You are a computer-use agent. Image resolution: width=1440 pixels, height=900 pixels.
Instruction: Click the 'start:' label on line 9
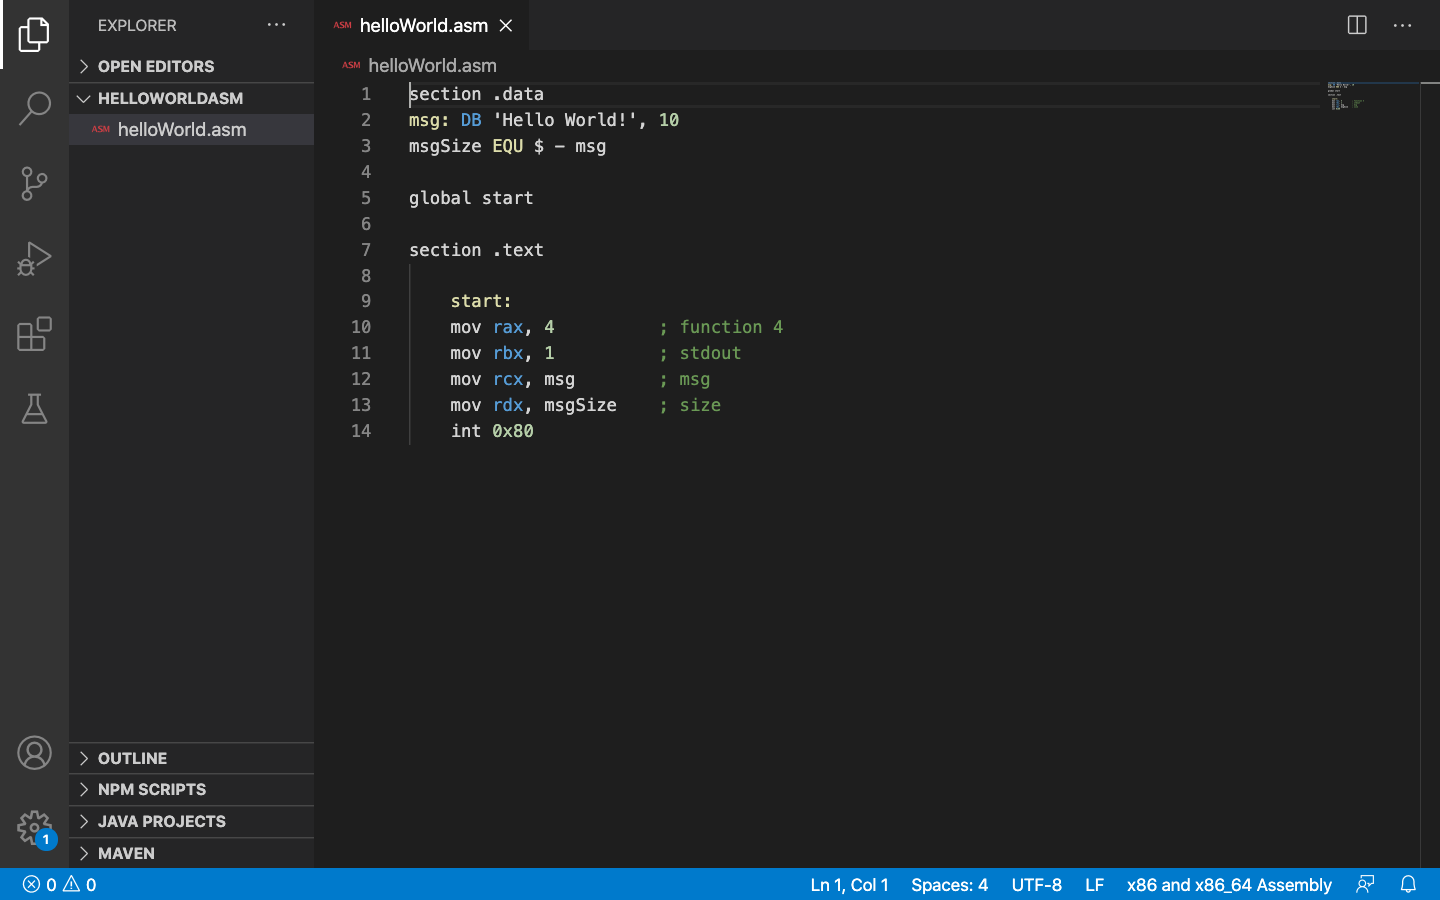(x=481, y=301)
